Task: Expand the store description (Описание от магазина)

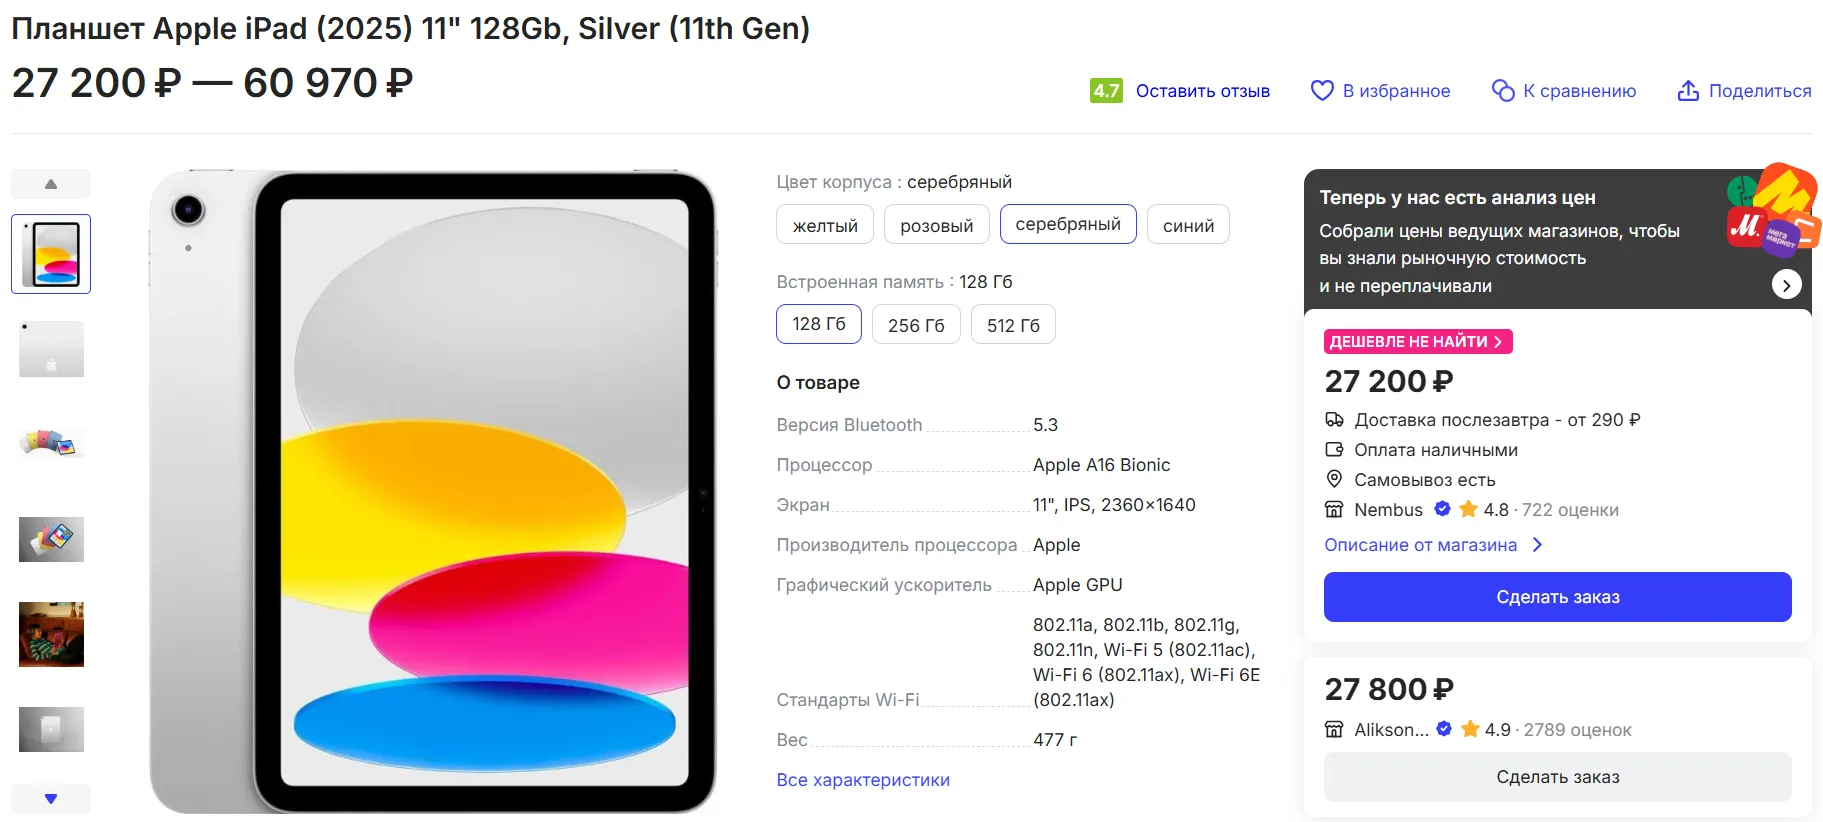Action: [x=1432, y=545]
